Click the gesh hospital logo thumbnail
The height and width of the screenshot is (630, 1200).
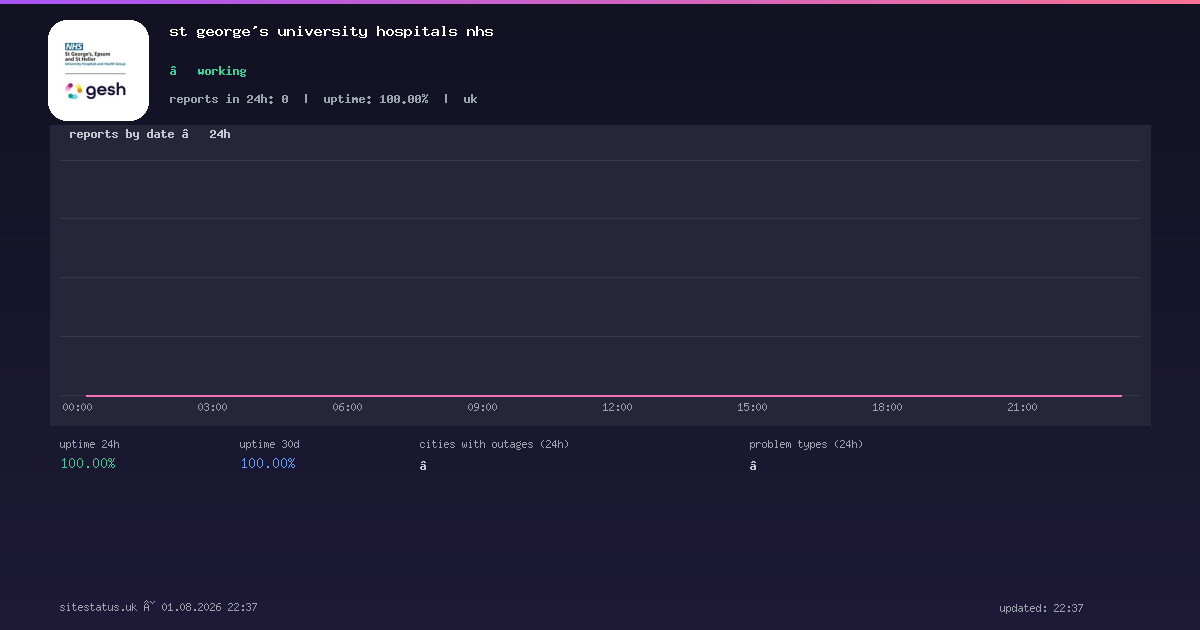pos(98,70)
